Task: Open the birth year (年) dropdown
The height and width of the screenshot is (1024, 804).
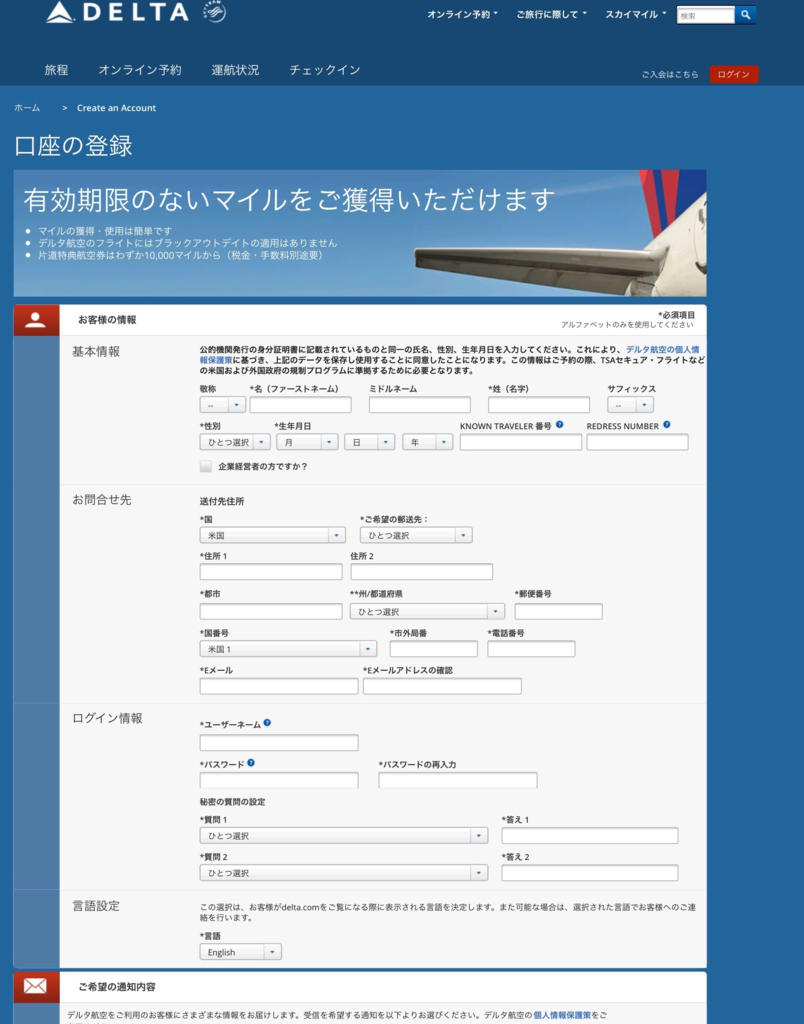Action: point(428,442)
